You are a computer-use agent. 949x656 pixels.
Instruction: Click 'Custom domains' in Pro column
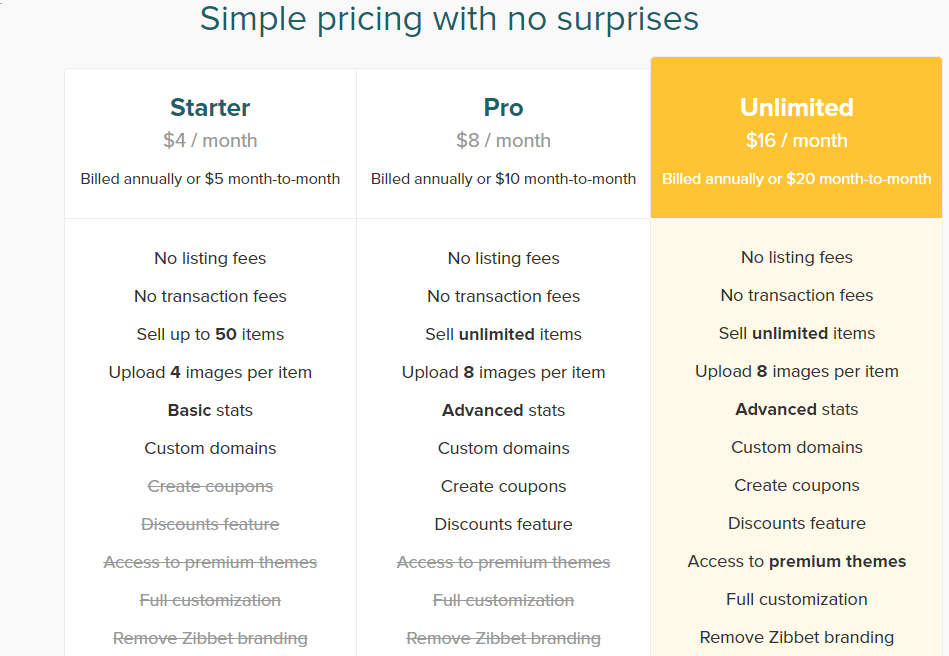coord(504,448)
